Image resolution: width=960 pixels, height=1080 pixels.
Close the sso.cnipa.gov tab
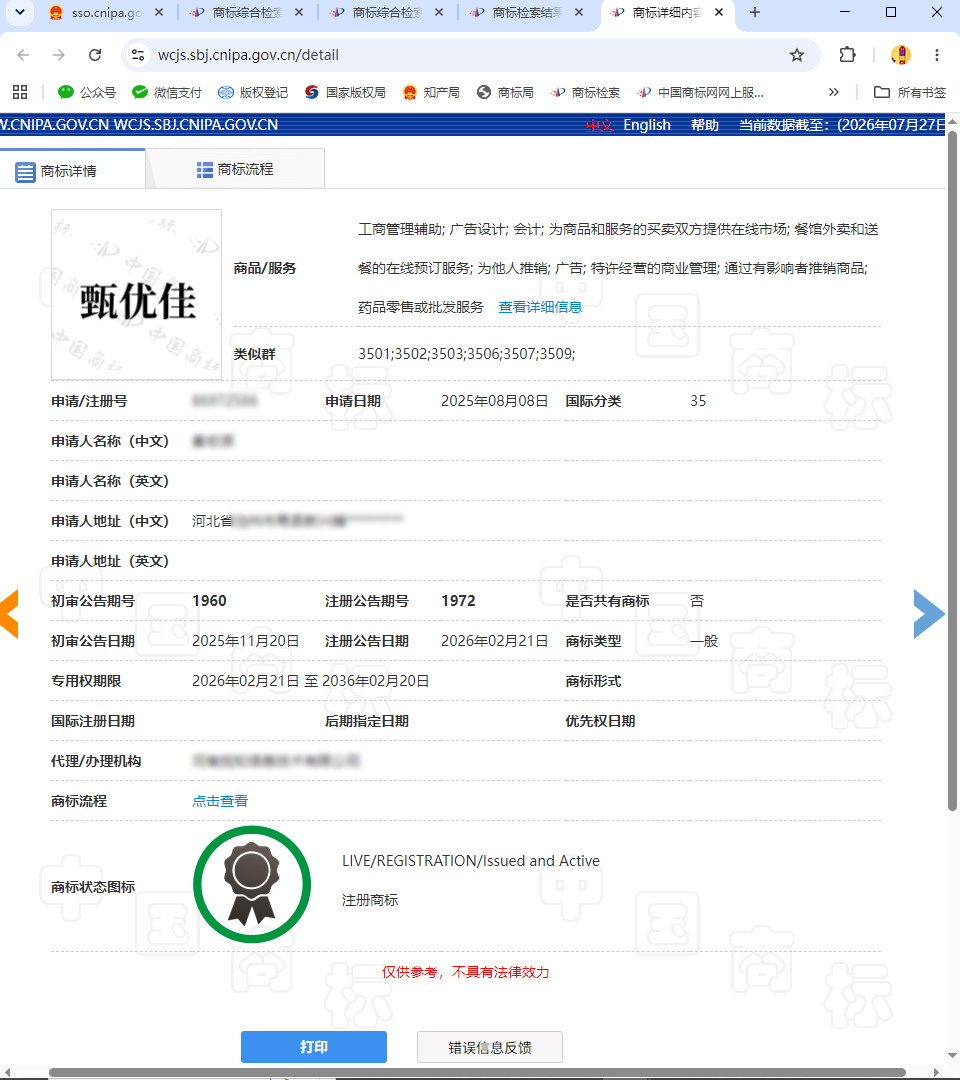(x=159, y=12)
